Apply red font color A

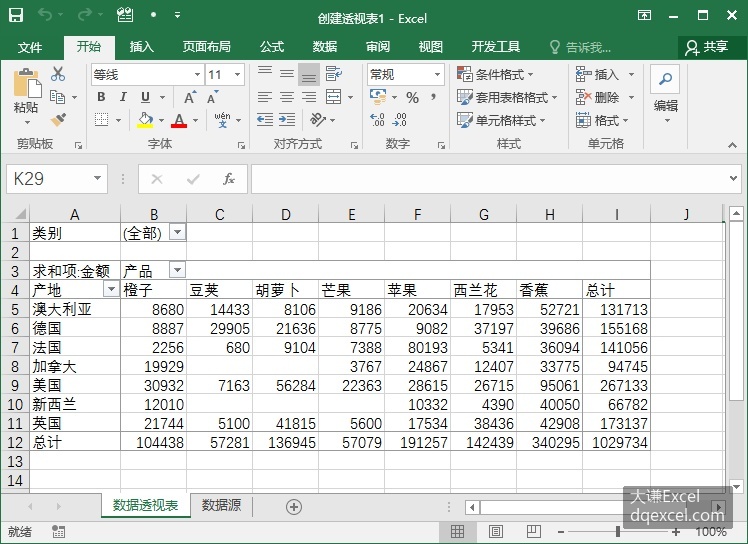(179, 120)
